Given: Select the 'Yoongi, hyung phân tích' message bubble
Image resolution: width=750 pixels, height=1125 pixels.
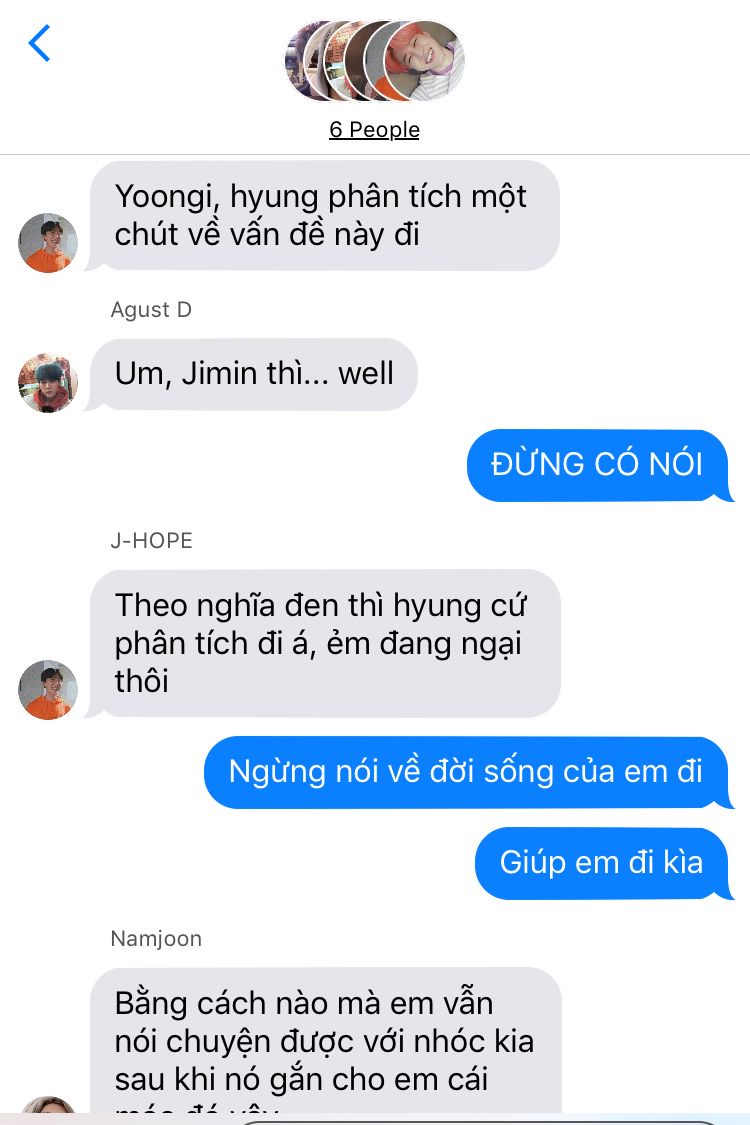Looking at the screenshot, I should click(322, 215).
